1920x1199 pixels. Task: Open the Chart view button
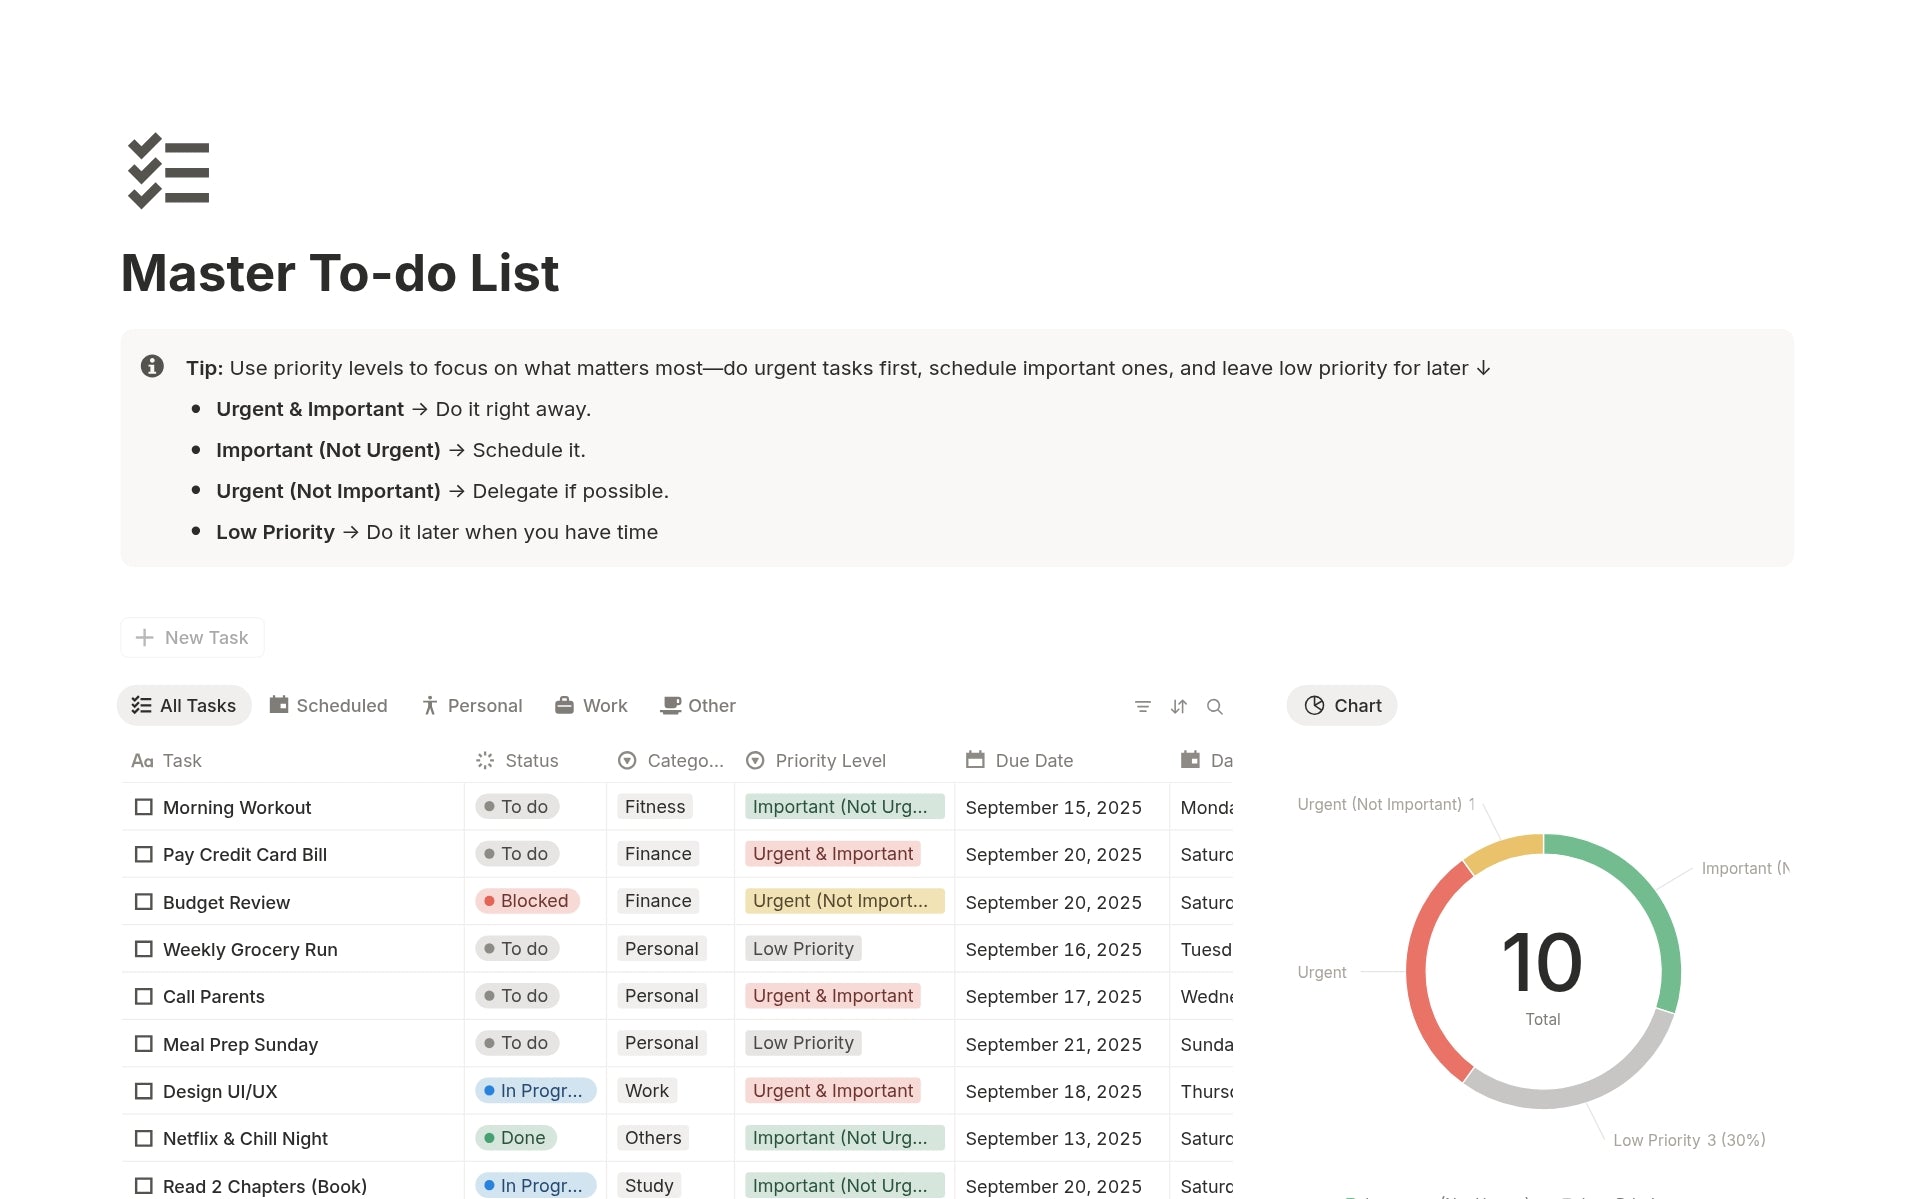(1341, 705)
